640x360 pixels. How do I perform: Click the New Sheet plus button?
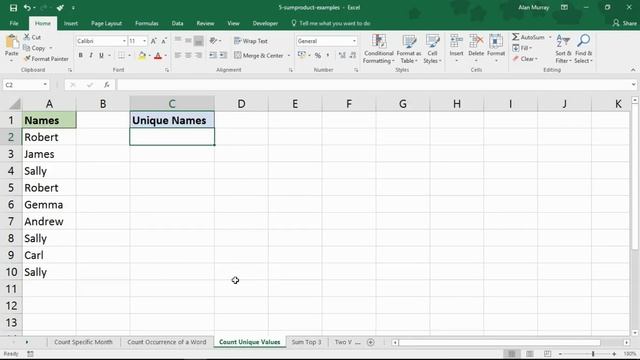[371, 342]
